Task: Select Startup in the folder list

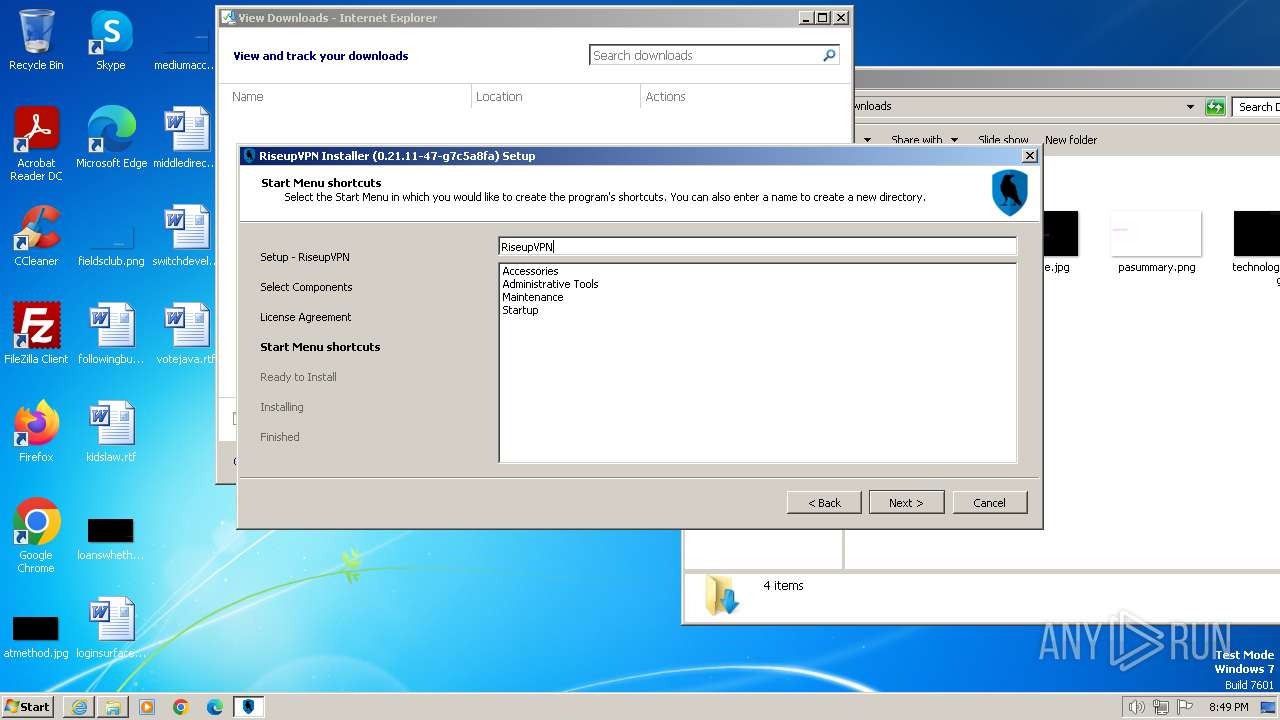Action: (x=520, y=310)
